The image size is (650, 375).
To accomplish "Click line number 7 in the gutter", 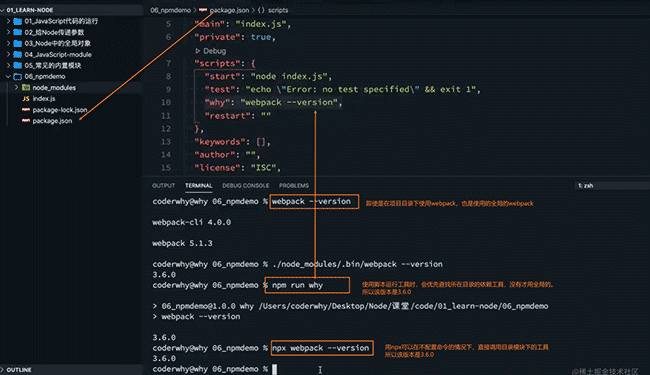I will pos(168,63).
